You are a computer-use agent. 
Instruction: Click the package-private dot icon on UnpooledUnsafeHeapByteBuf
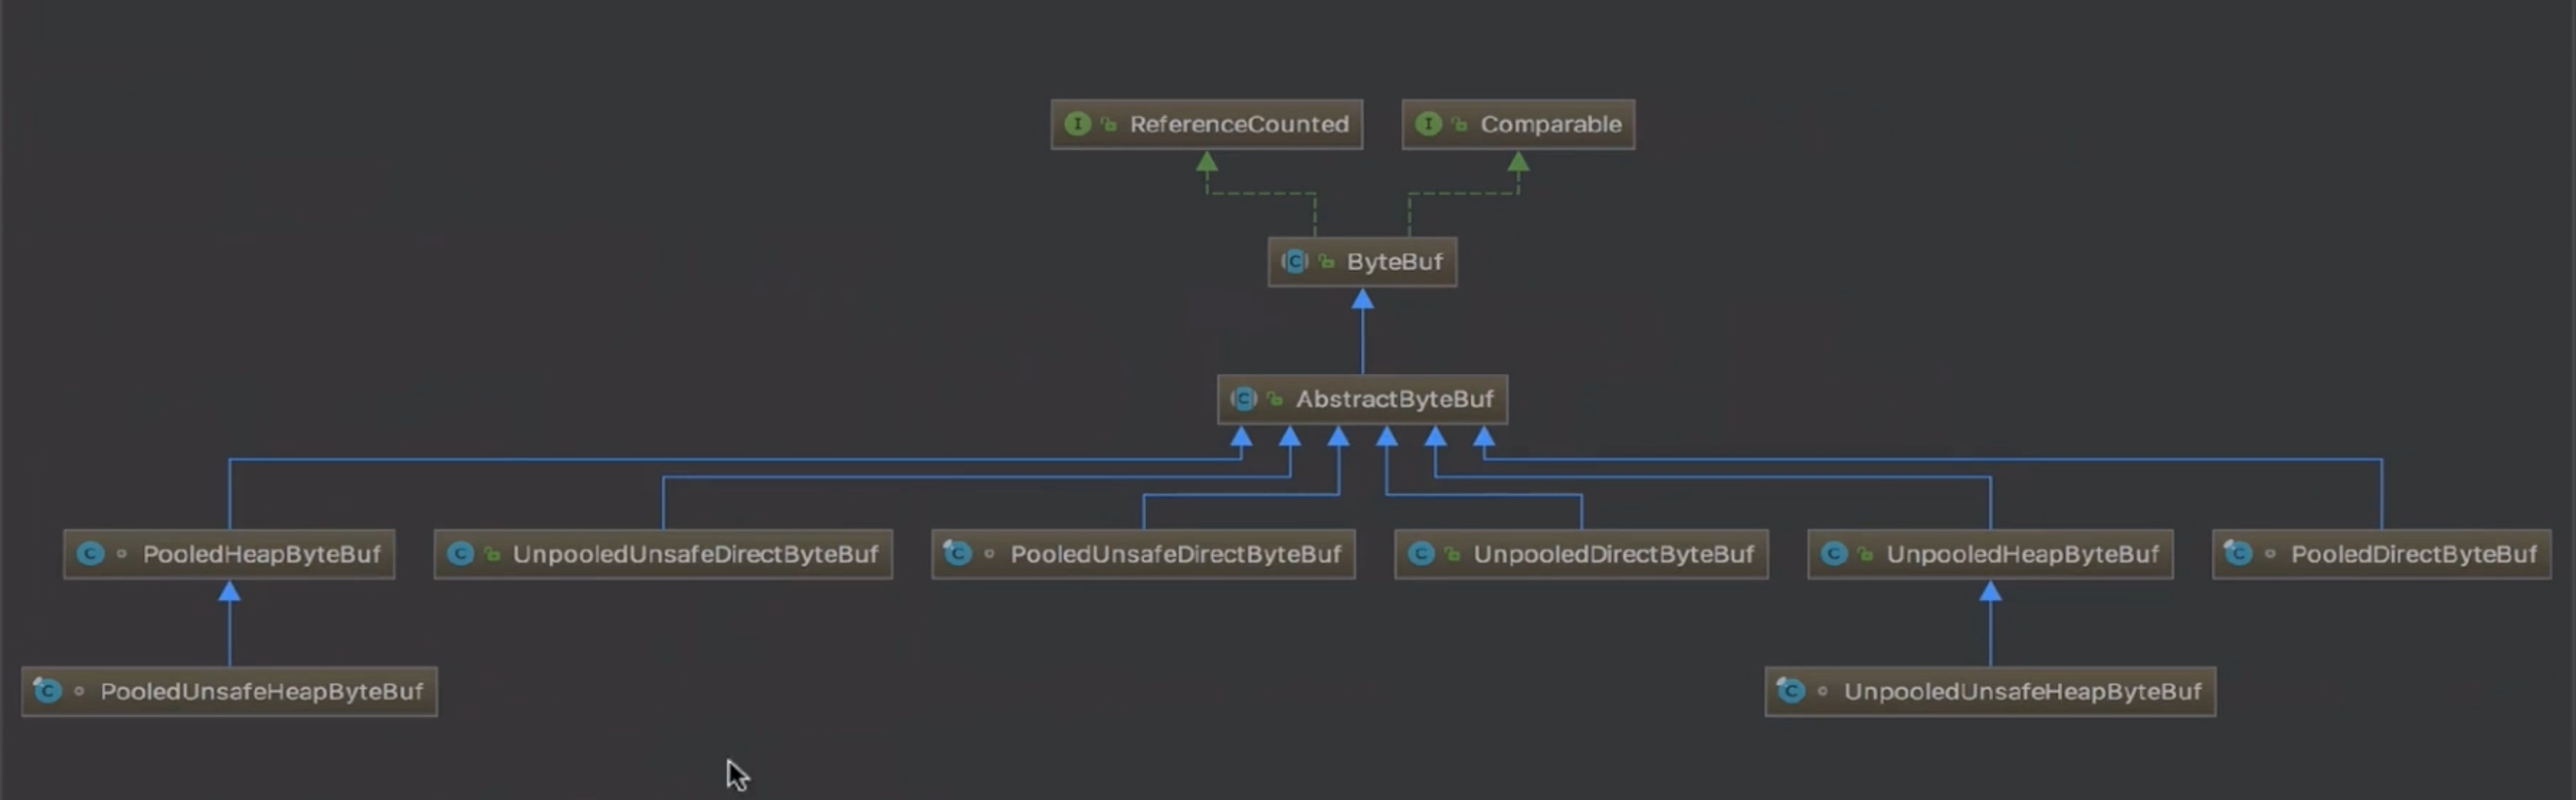click(x=1822, y=691)
